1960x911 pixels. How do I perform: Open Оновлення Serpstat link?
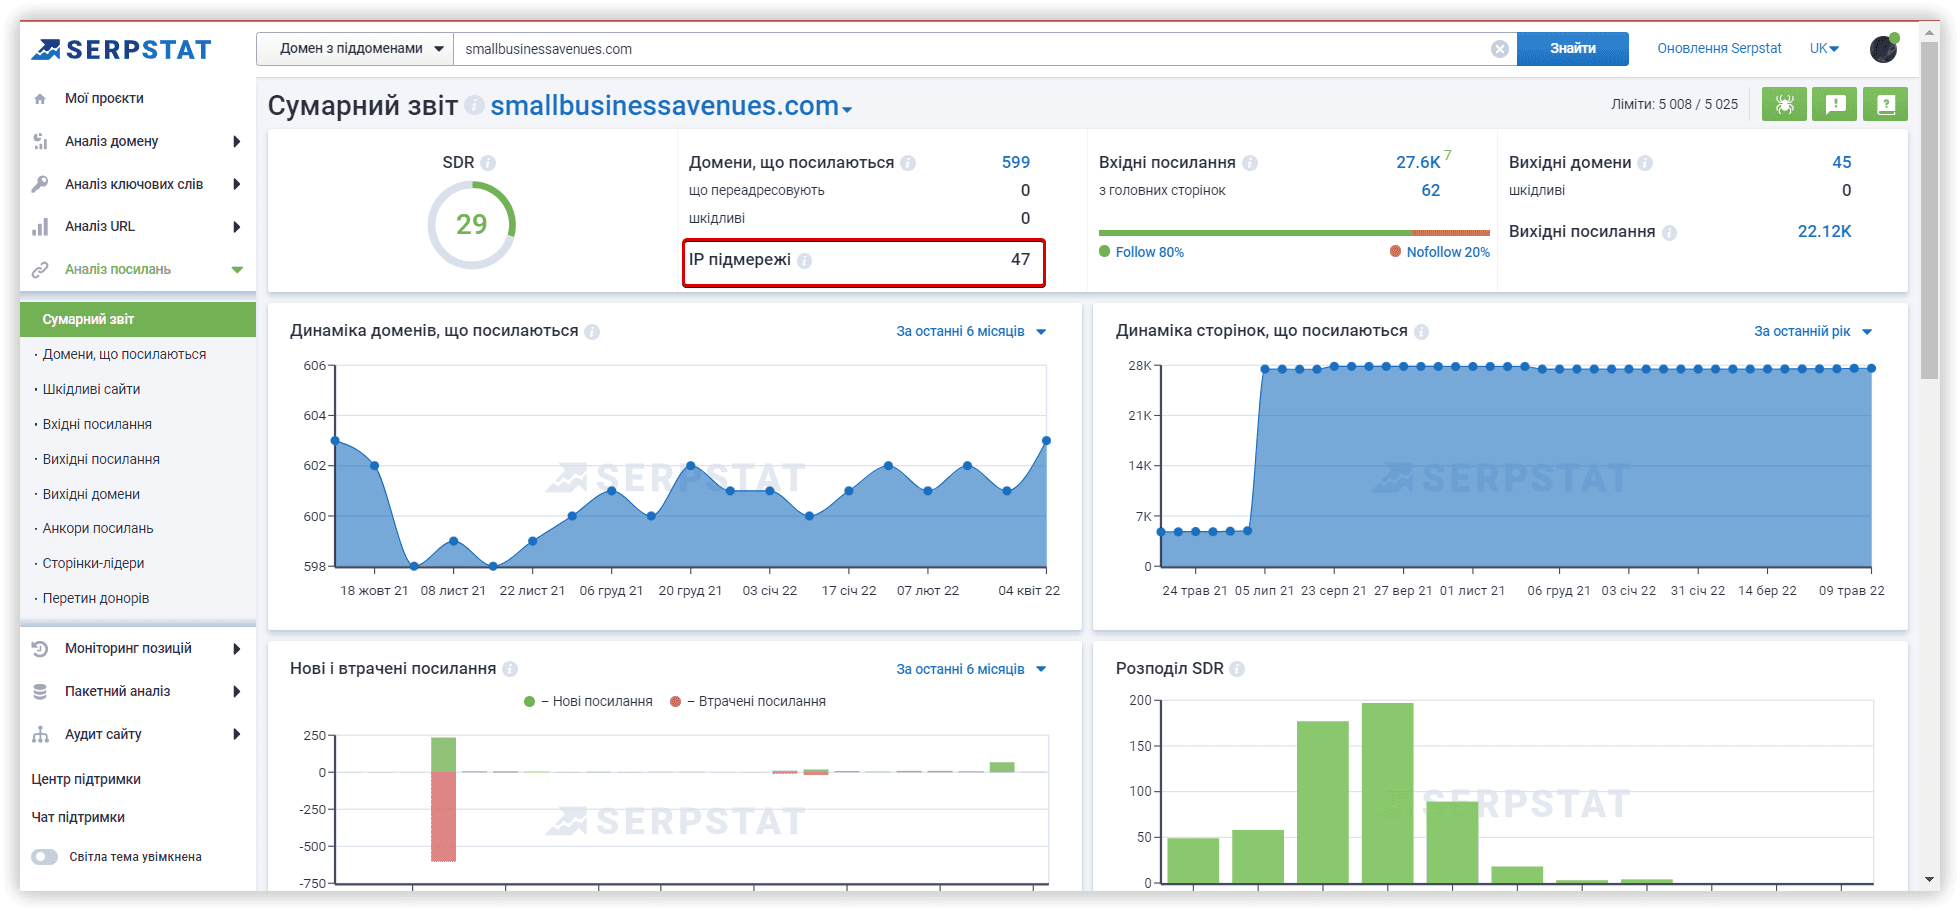(x=1719, y=49)
